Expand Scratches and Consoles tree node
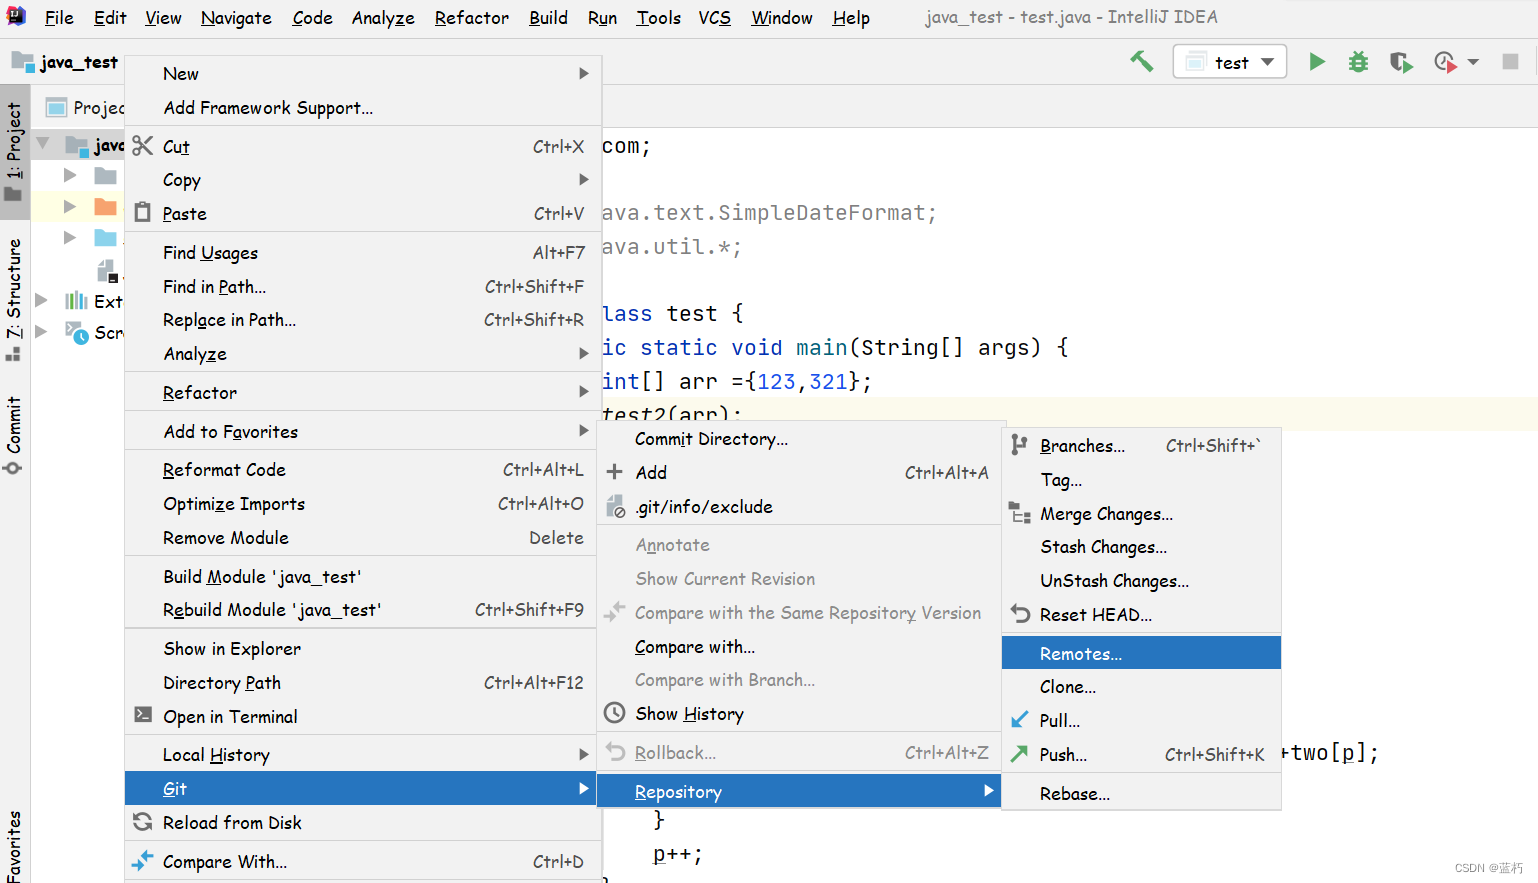Image resolution: width=1538 pixels, height=883 pixels. 42,331
